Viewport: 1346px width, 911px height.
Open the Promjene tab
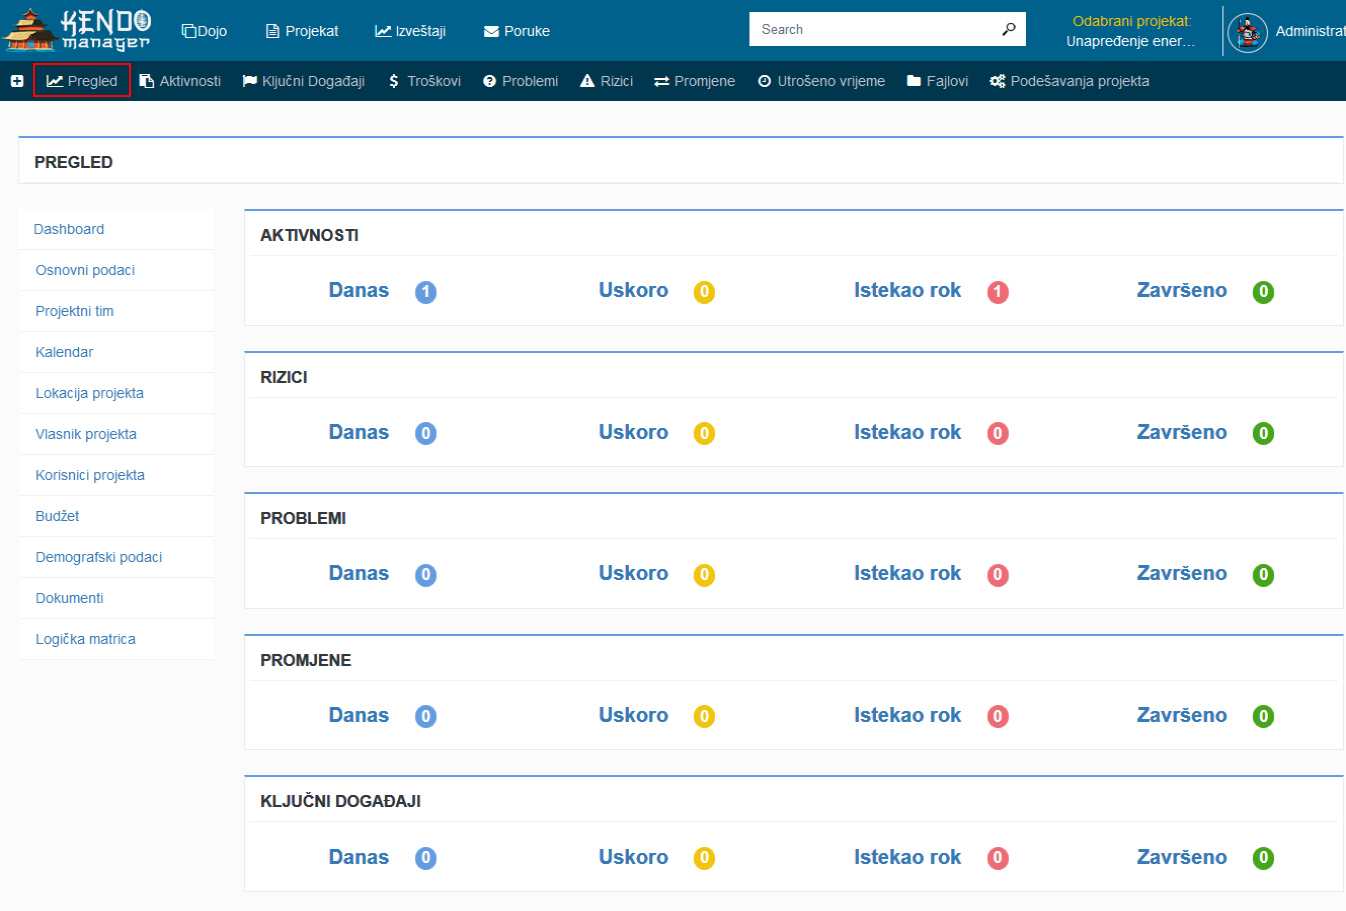(x=694, y=81)
